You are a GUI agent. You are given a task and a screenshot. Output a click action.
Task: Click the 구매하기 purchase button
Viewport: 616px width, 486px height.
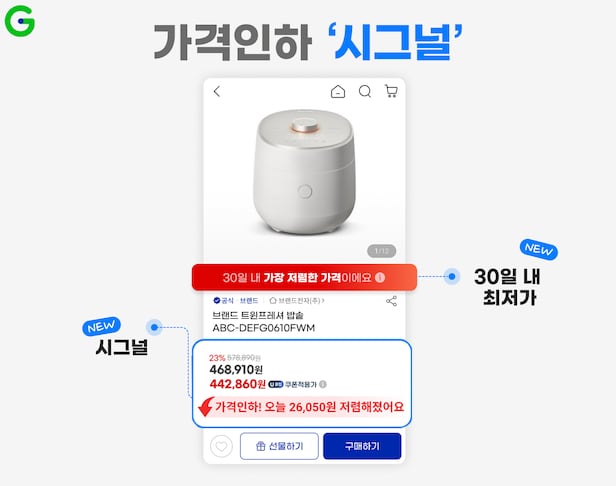362,446
